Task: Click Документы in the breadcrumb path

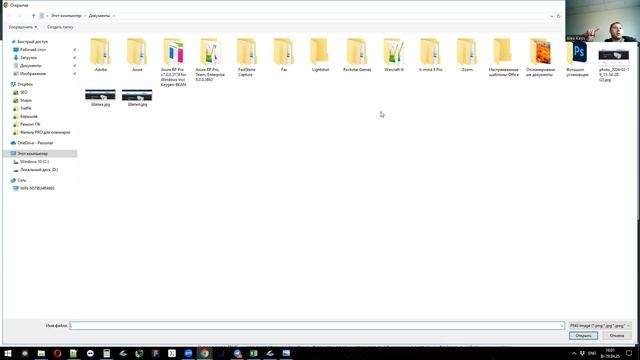Action: [x=99, y=16]
